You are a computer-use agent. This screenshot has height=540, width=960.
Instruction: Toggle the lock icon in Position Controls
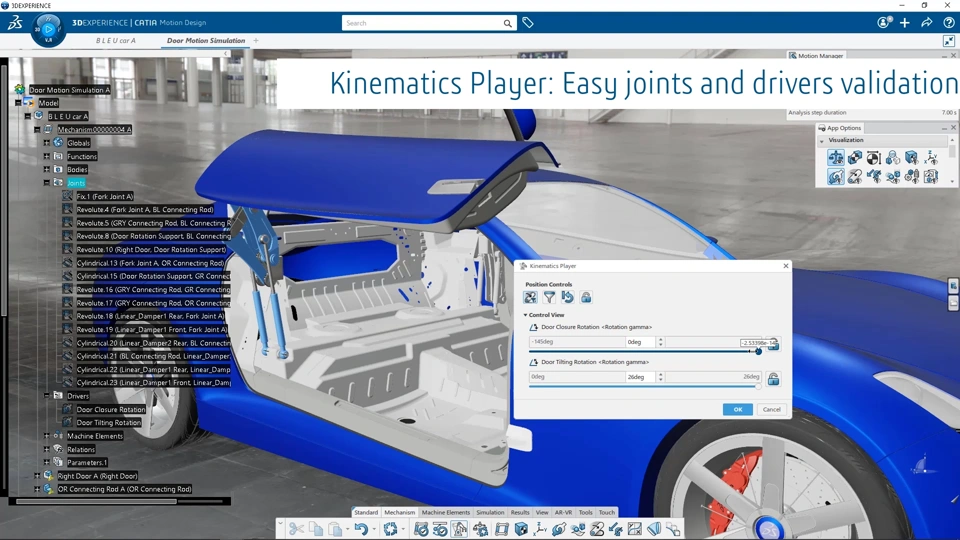[586, 298]
